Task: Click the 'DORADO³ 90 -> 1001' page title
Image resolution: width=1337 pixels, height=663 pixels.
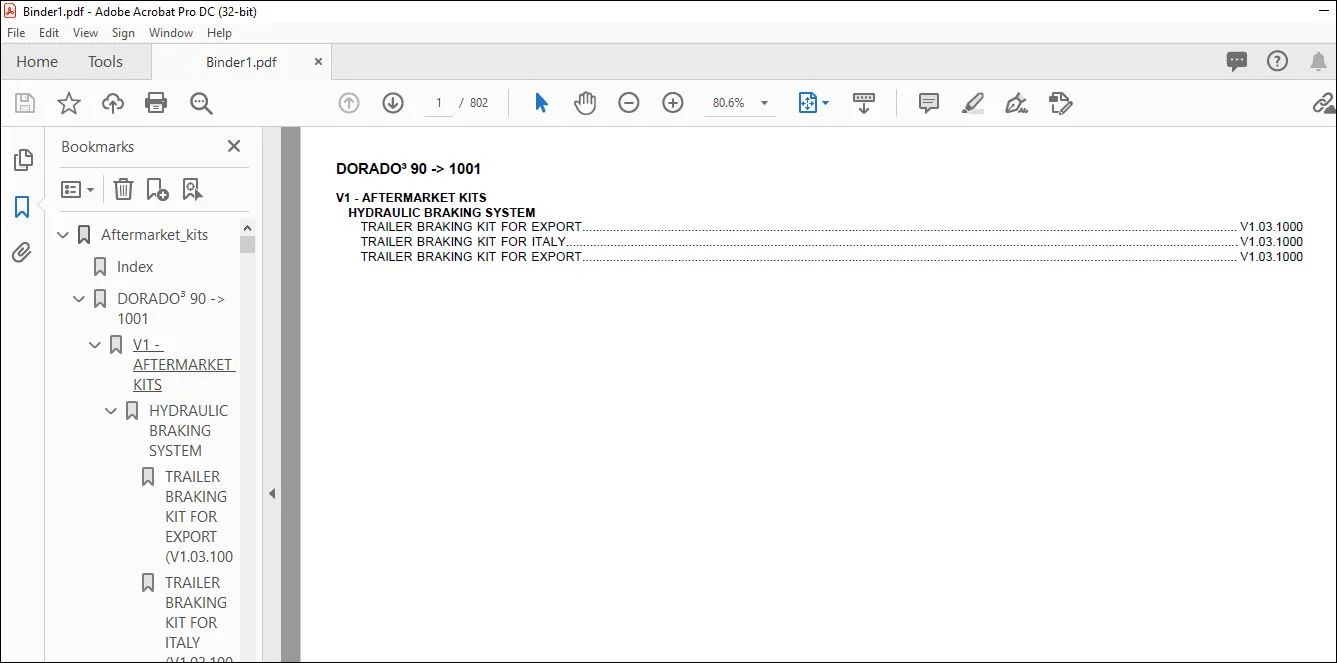Action: click(x=408, y=169)
